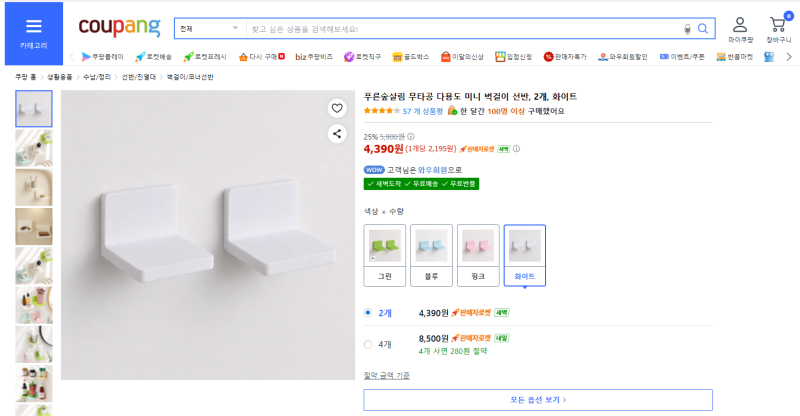Click info icon beside 판매자로켓 badge

point(516,149)
